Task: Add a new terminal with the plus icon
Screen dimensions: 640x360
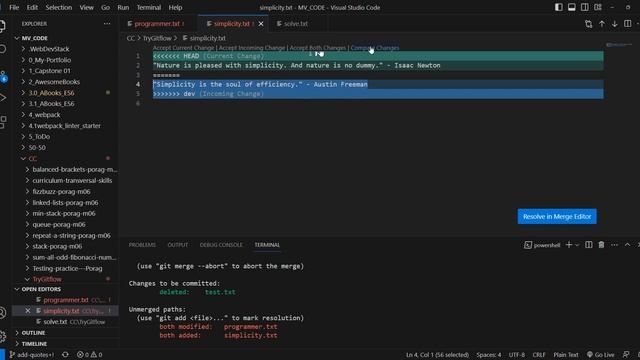Action: [x=569, y=245]
